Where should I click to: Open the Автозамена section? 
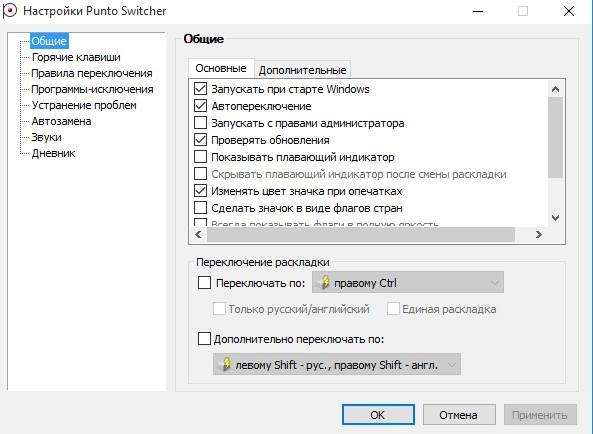(x=62, y=121)
